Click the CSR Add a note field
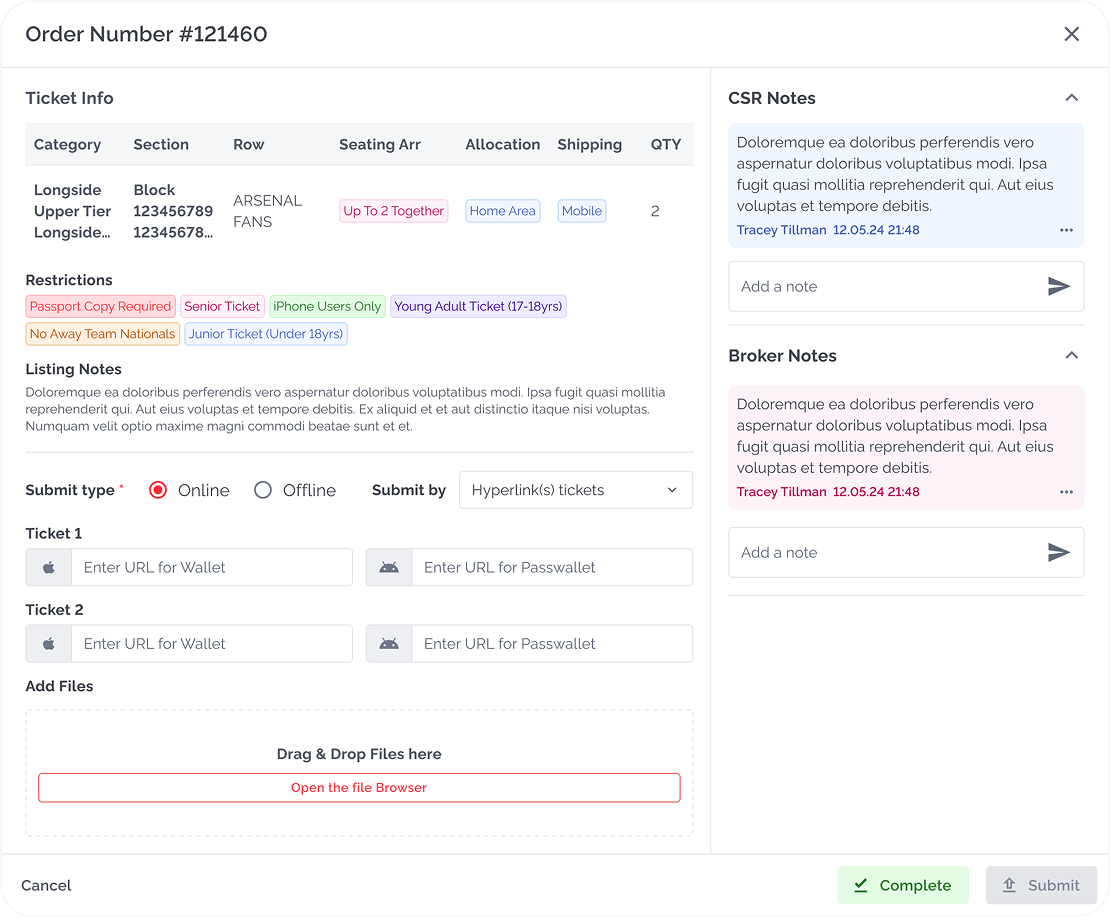This screenshot has height=918, width=1110. 885,287
